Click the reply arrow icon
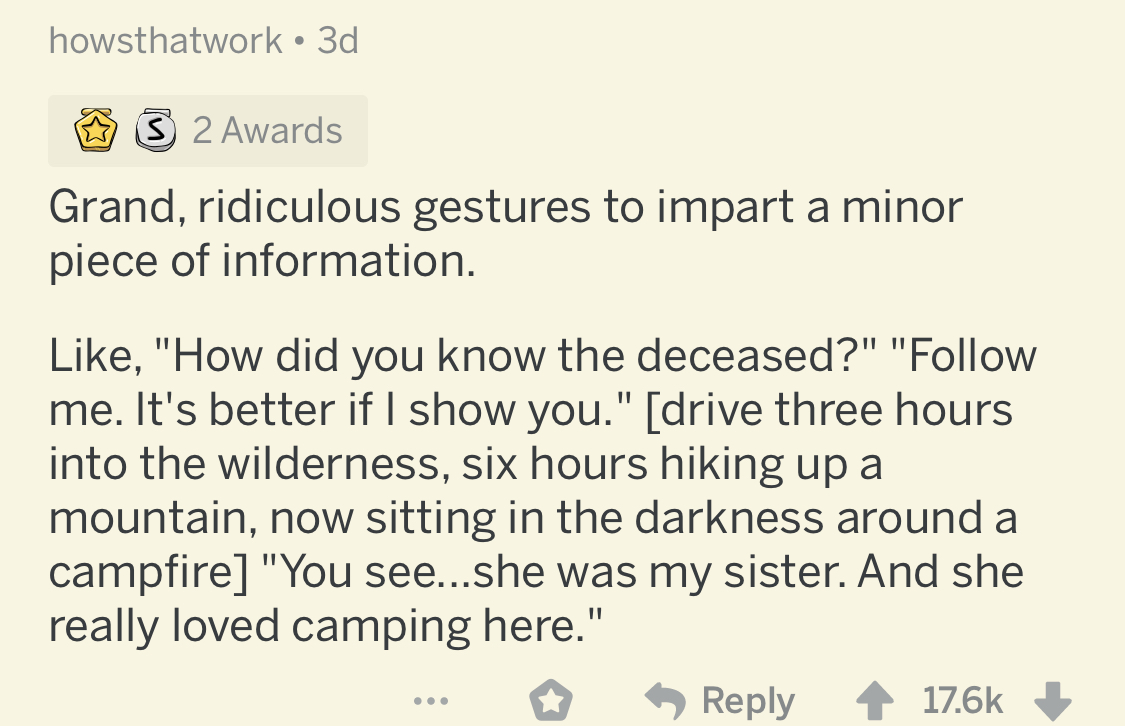This screenshot has width=1125, height=726. [x=667, y=701]
